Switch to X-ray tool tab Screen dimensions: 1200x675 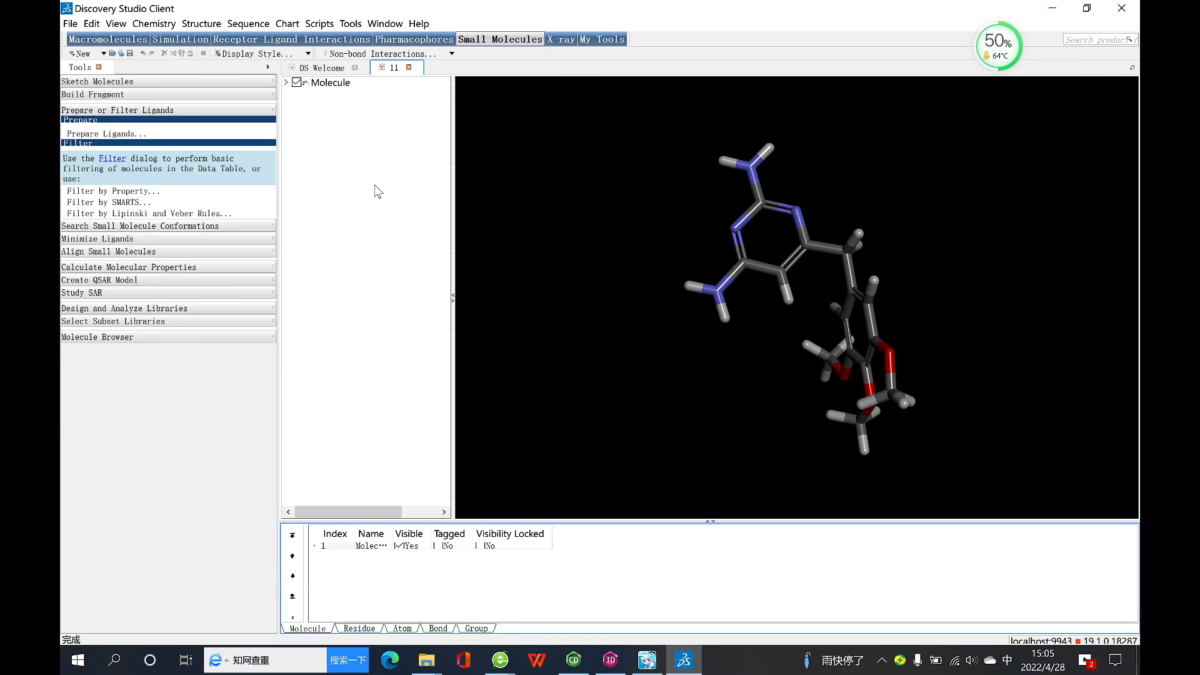coord(561,39)
